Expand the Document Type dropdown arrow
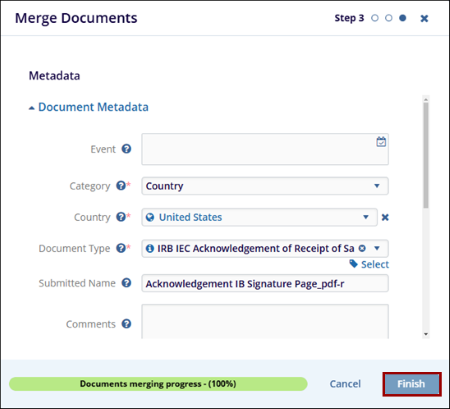450x409 pixels. coord(377,248)
